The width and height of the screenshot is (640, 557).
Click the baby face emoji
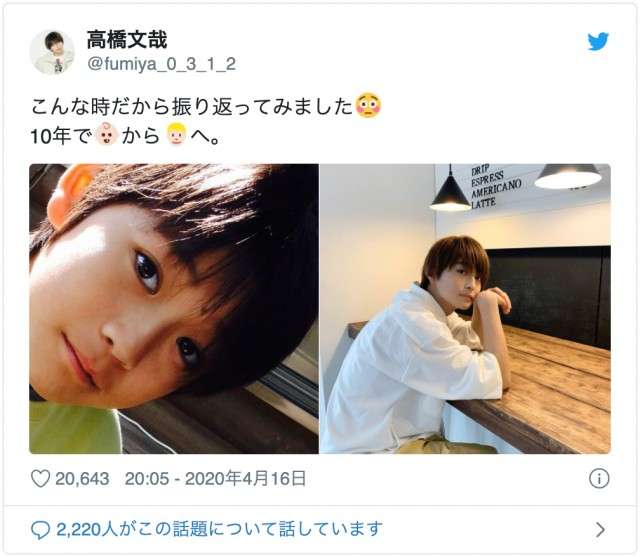click(x=107, y=134)
